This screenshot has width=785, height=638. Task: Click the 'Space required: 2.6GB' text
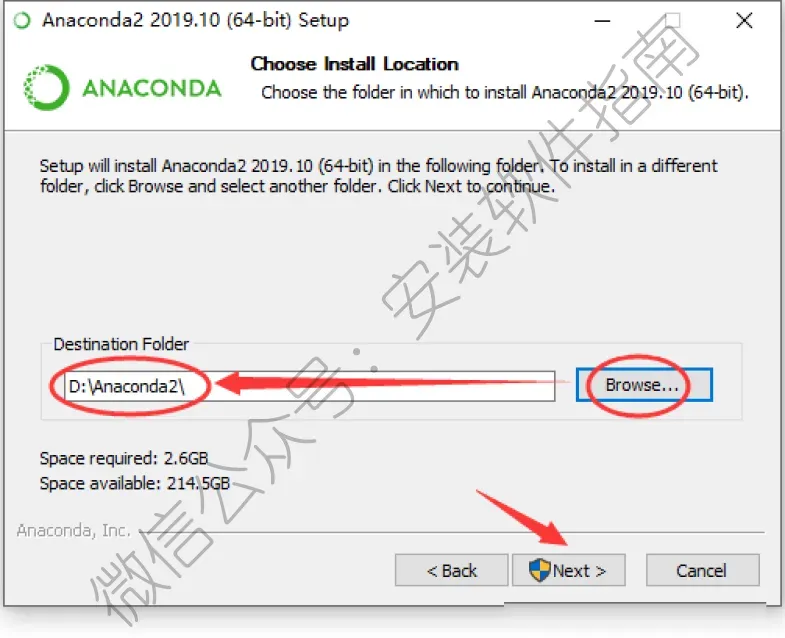pyautogui.click(x=124, y=458)
